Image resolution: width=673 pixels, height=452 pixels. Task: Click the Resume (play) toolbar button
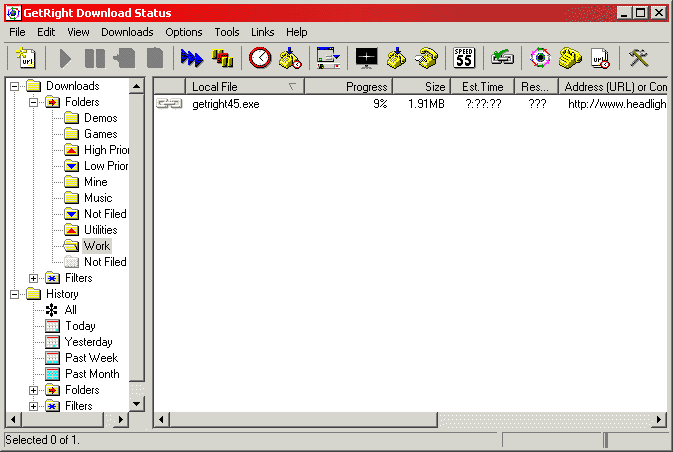[65, 58]
